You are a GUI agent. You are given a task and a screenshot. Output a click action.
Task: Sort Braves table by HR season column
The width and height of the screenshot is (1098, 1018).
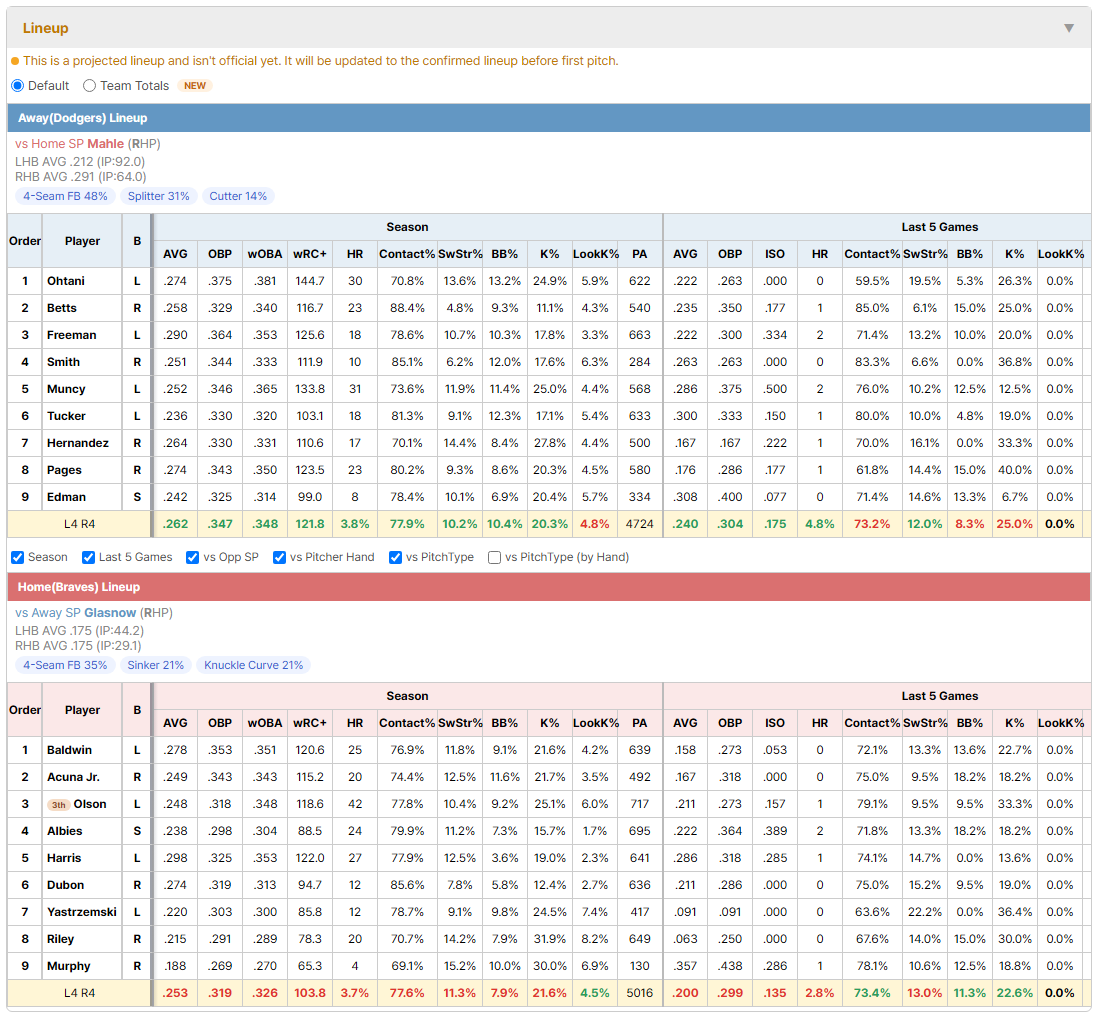(x=355, y=723)
